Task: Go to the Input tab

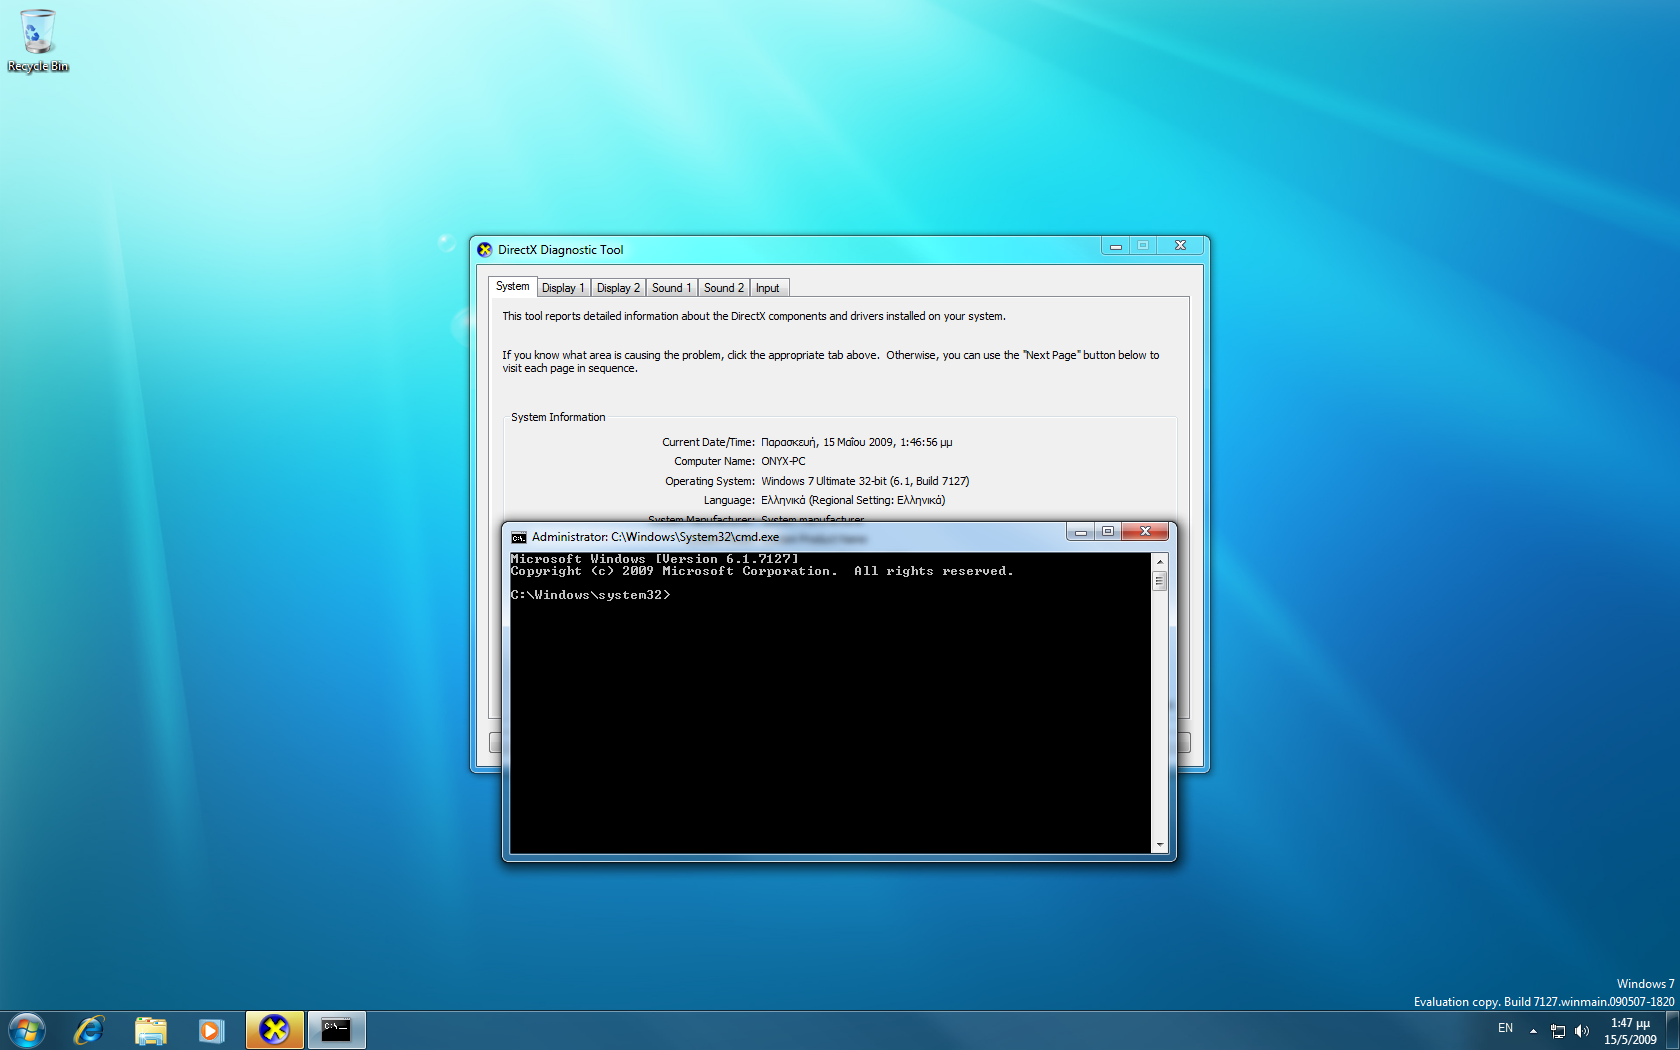Action: tap(767, 288)
